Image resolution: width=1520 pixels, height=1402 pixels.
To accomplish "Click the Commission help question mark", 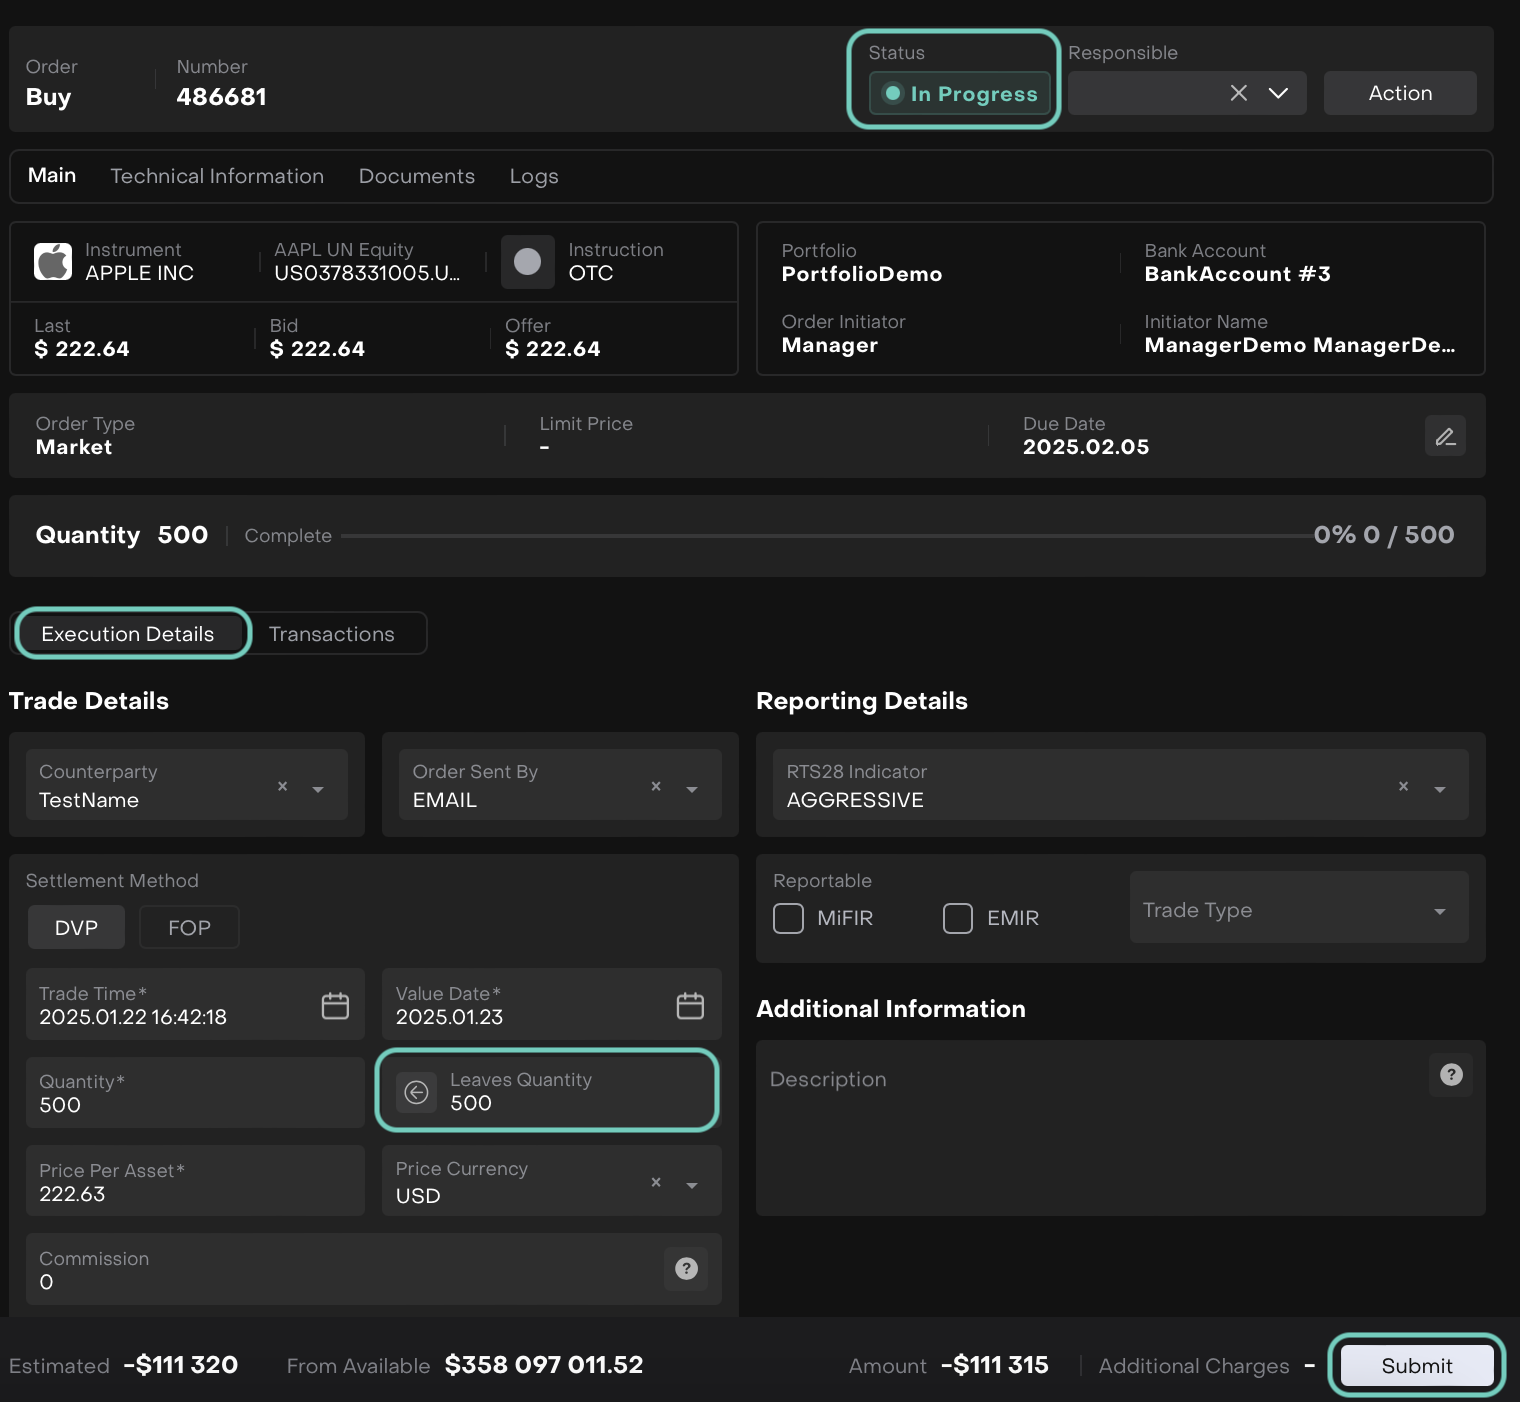I will tap(686, 1268).
